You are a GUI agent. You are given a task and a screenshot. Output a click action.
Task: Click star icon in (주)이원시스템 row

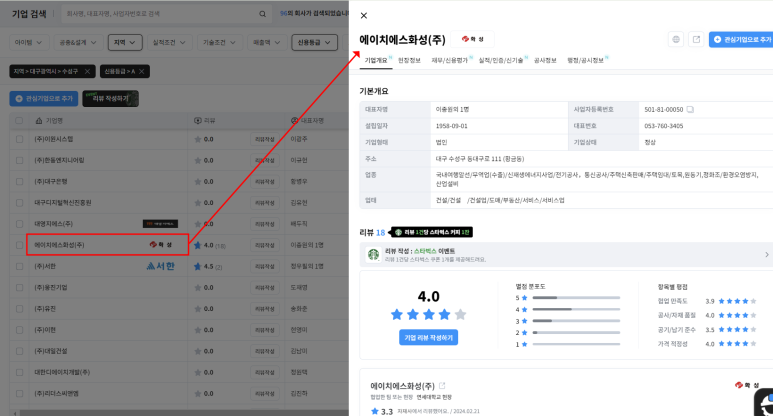[198, 139]
